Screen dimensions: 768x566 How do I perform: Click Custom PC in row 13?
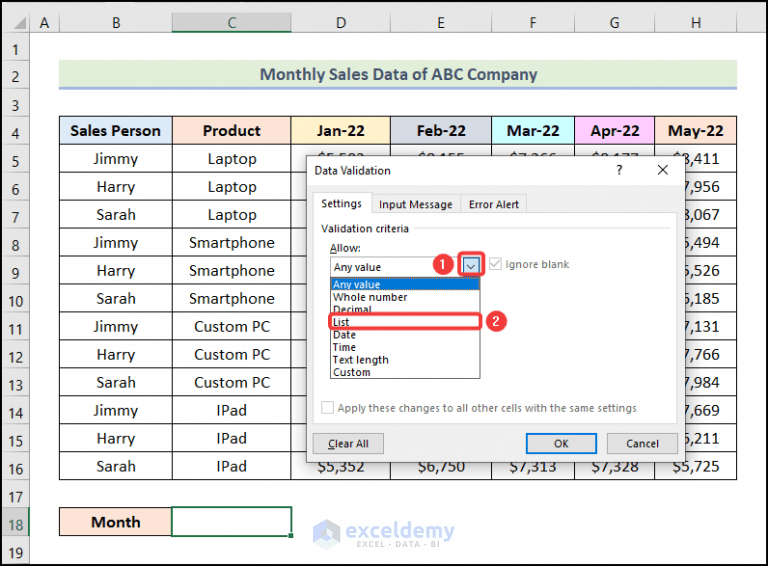coord(232,382)
